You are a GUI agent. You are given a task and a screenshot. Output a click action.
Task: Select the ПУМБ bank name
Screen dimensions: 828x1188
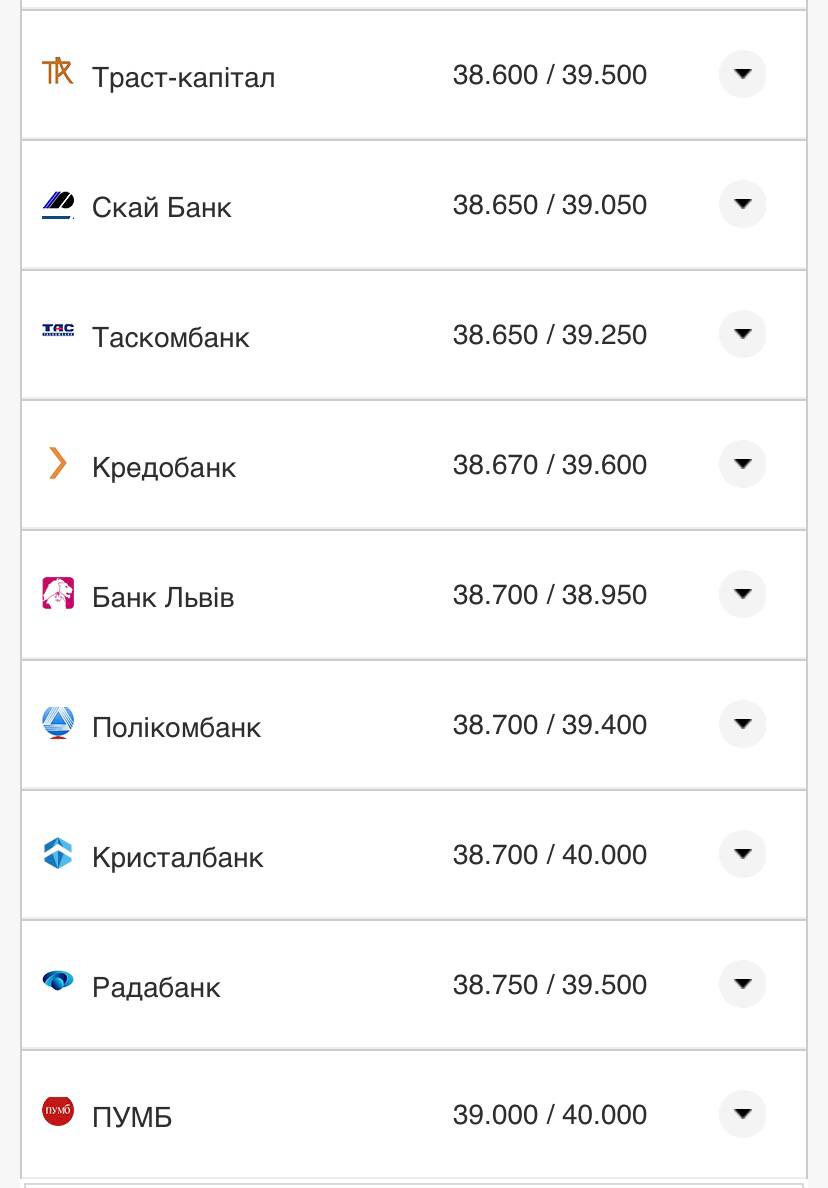click(132, 1117)
